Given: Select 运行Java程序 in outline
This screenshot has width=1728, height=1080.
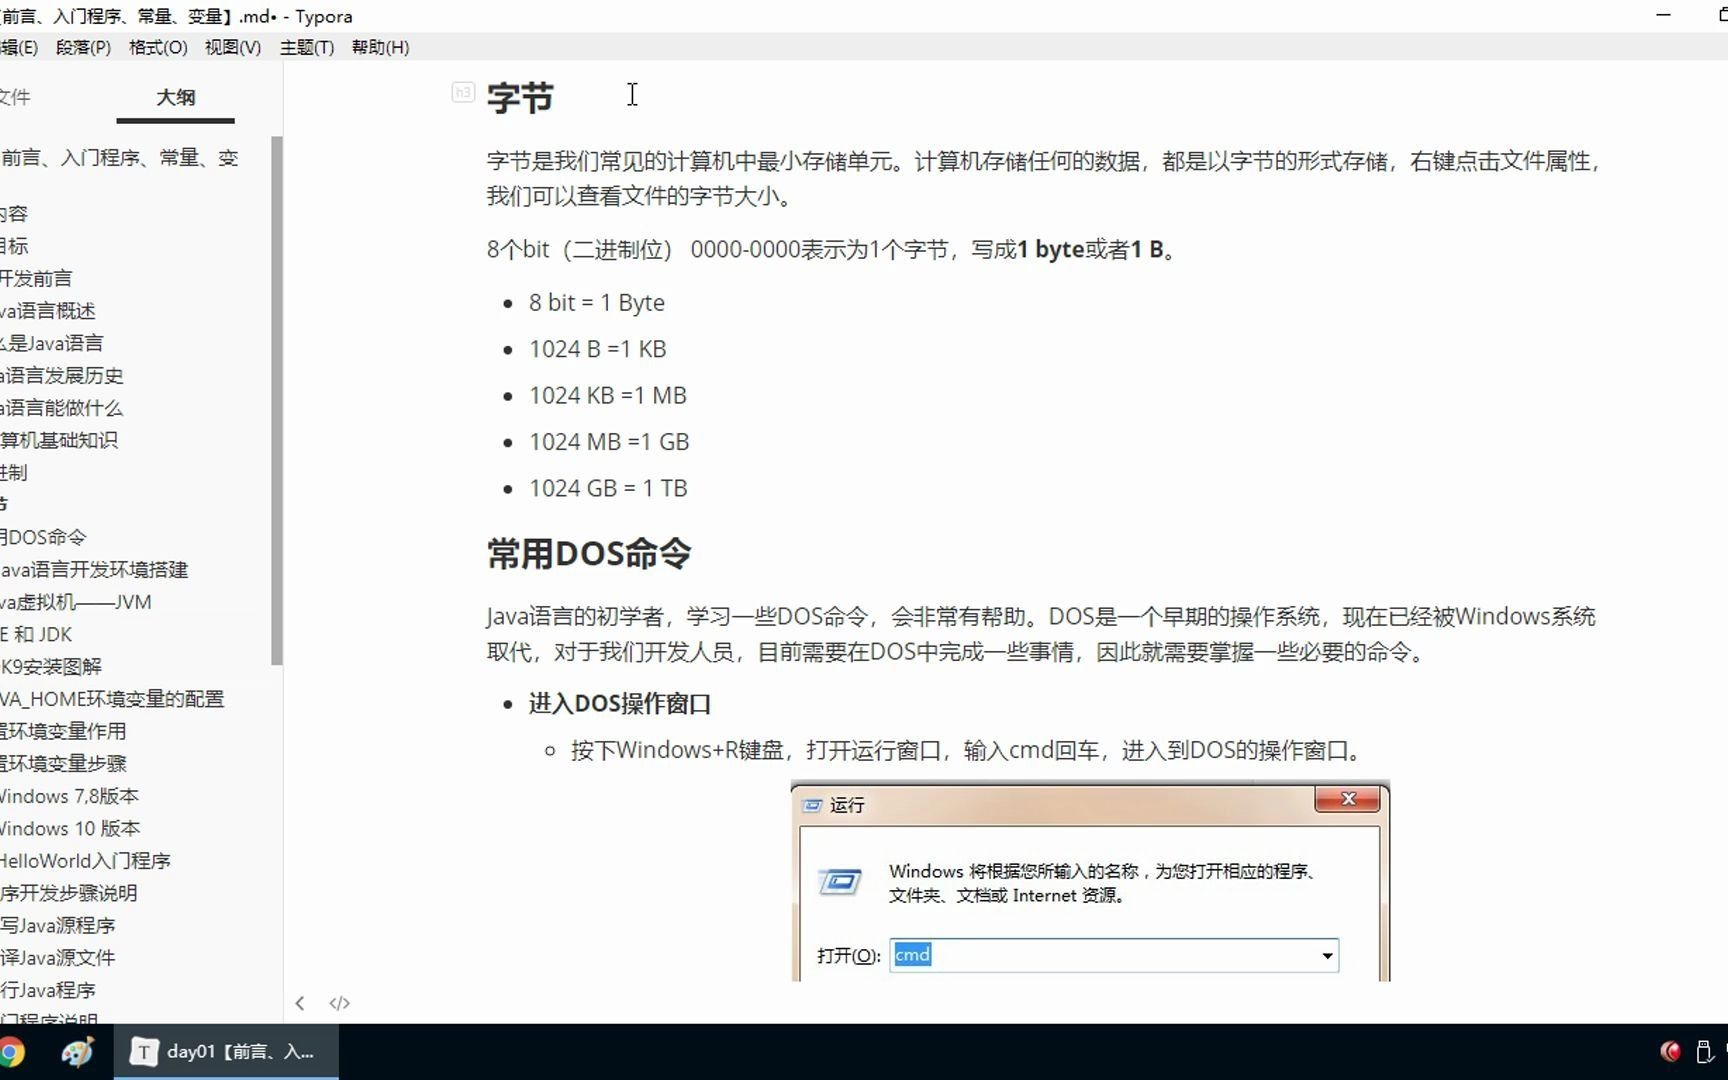Looking at the screenshot, I should click(48, 990).
